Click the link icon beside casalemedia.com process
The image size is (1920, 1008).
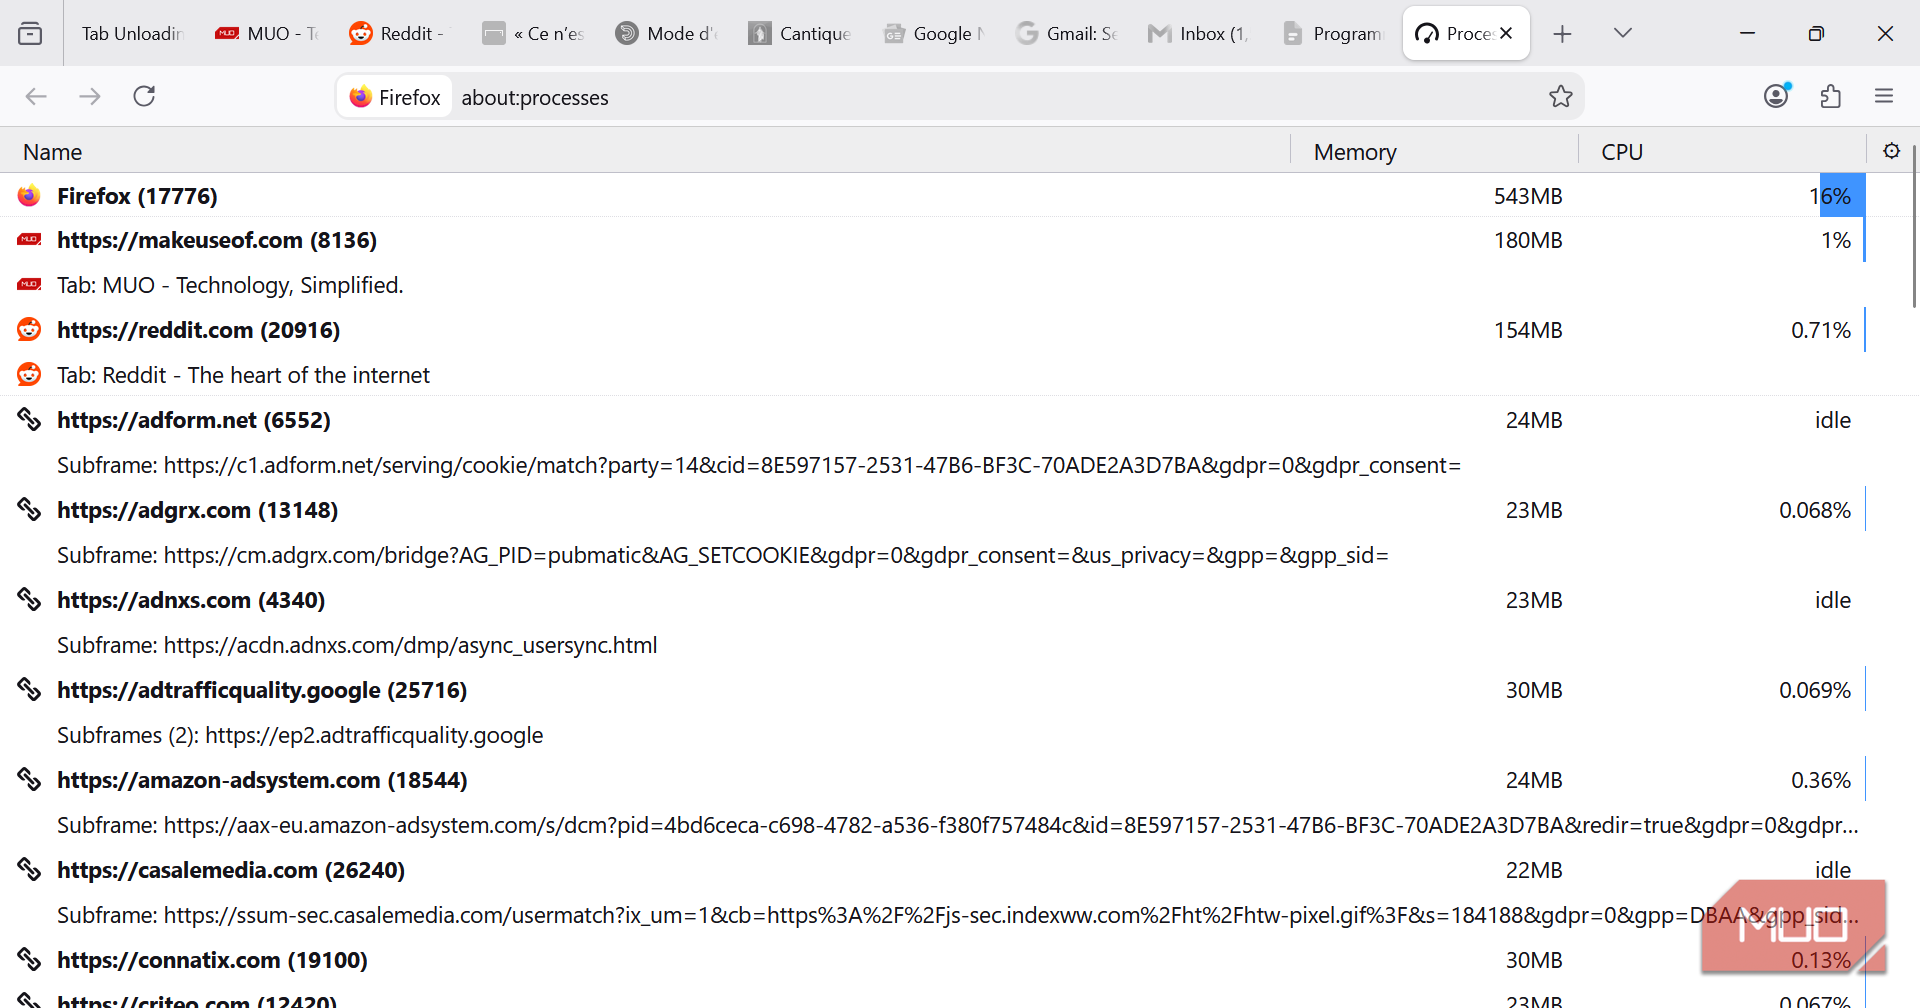(x=29, y=869)
